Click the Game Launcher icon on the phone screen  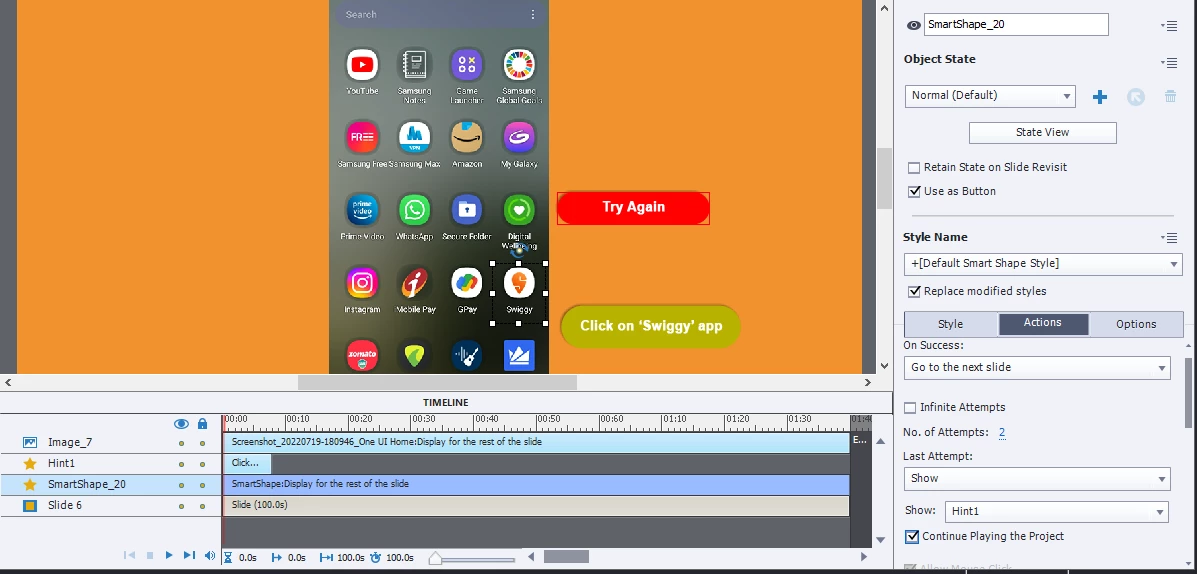coord(466,65)
